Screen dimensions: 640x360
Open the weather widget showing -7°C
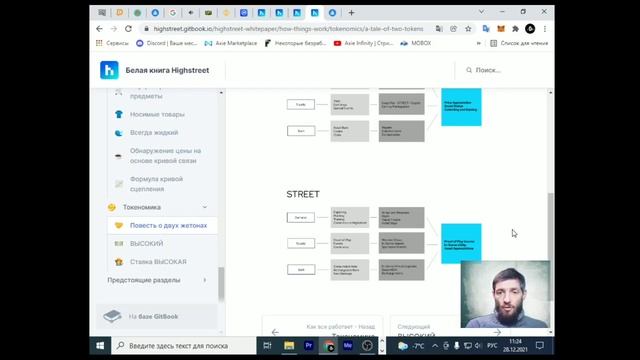[411, 346]
